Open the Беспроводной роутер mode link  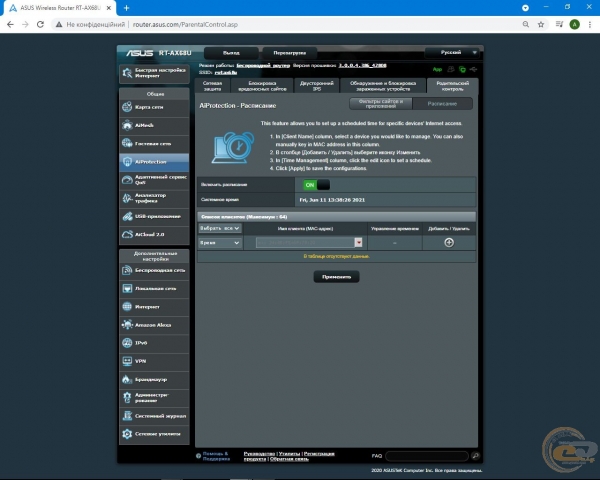click(x=263, y=65)
